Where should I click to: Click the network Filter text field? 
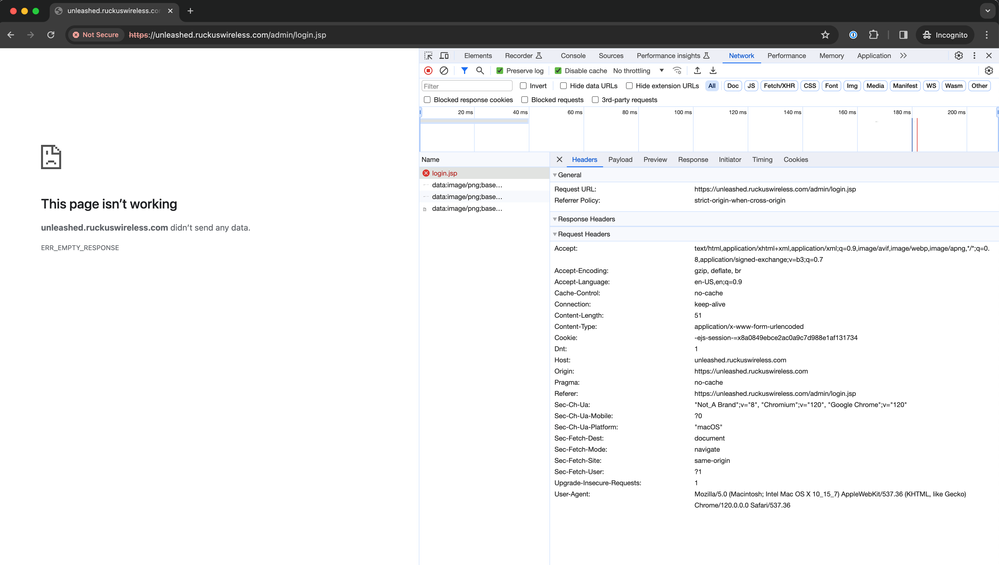(x=467, y=86)
